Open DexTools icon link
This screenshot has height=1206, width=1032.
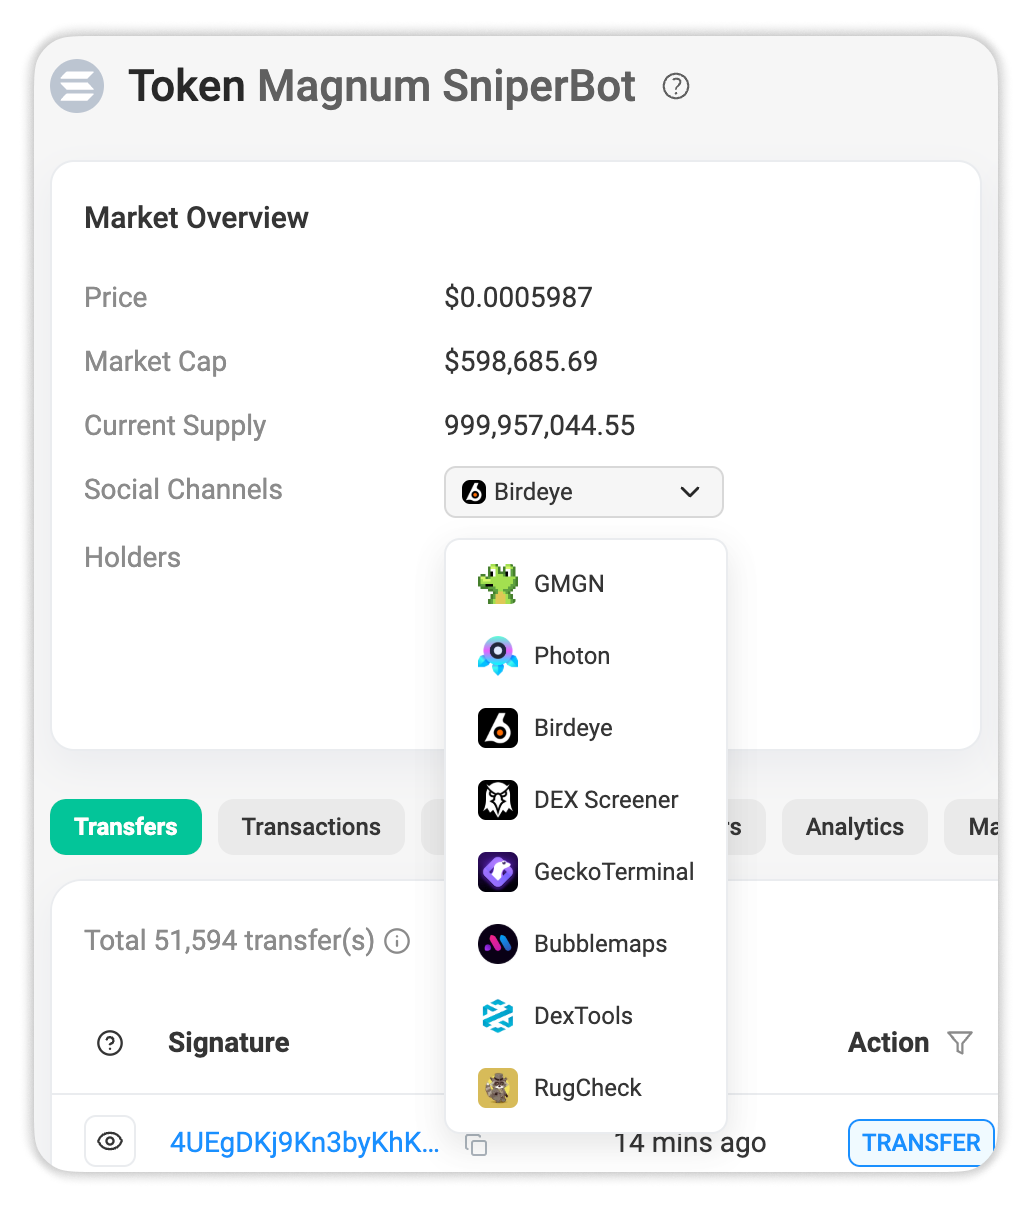[x=497, y=1016]
